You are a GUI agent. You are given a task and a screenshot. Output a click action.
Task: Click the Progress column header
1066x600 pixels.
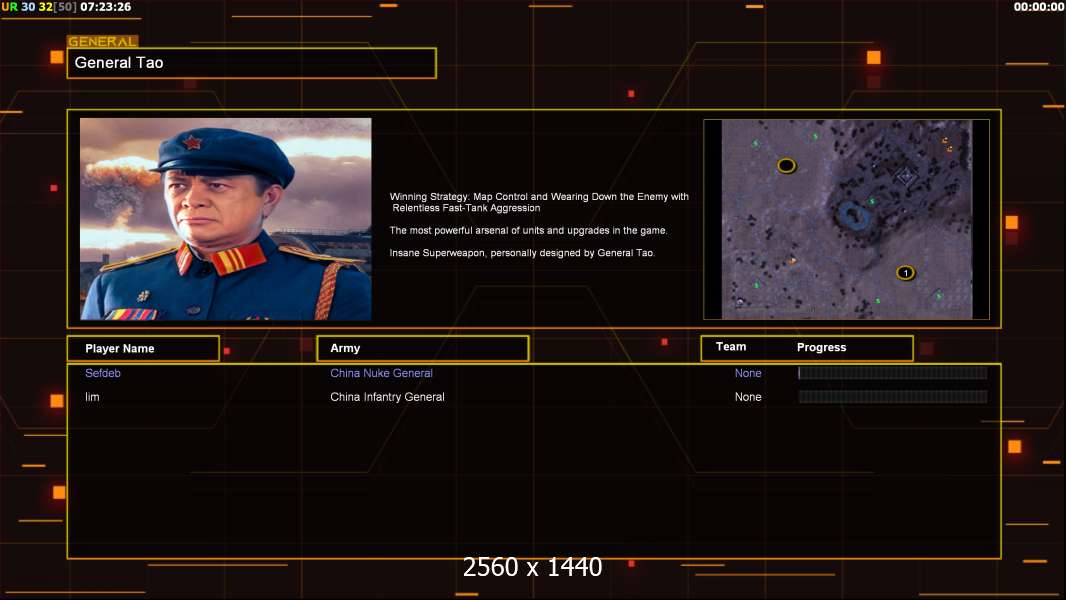[x=821, y=347]
